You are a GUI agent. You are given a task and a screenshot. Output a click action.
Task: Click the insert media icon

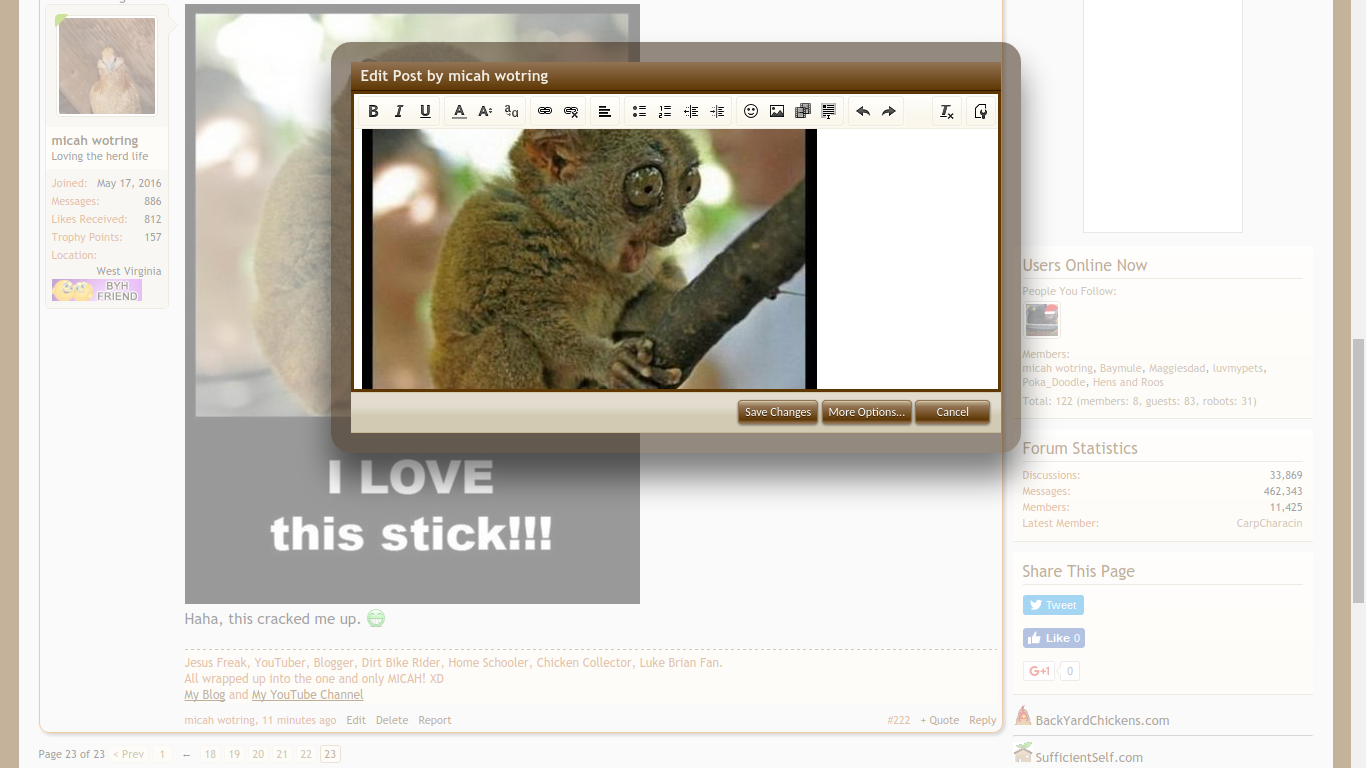click(803, 112)
